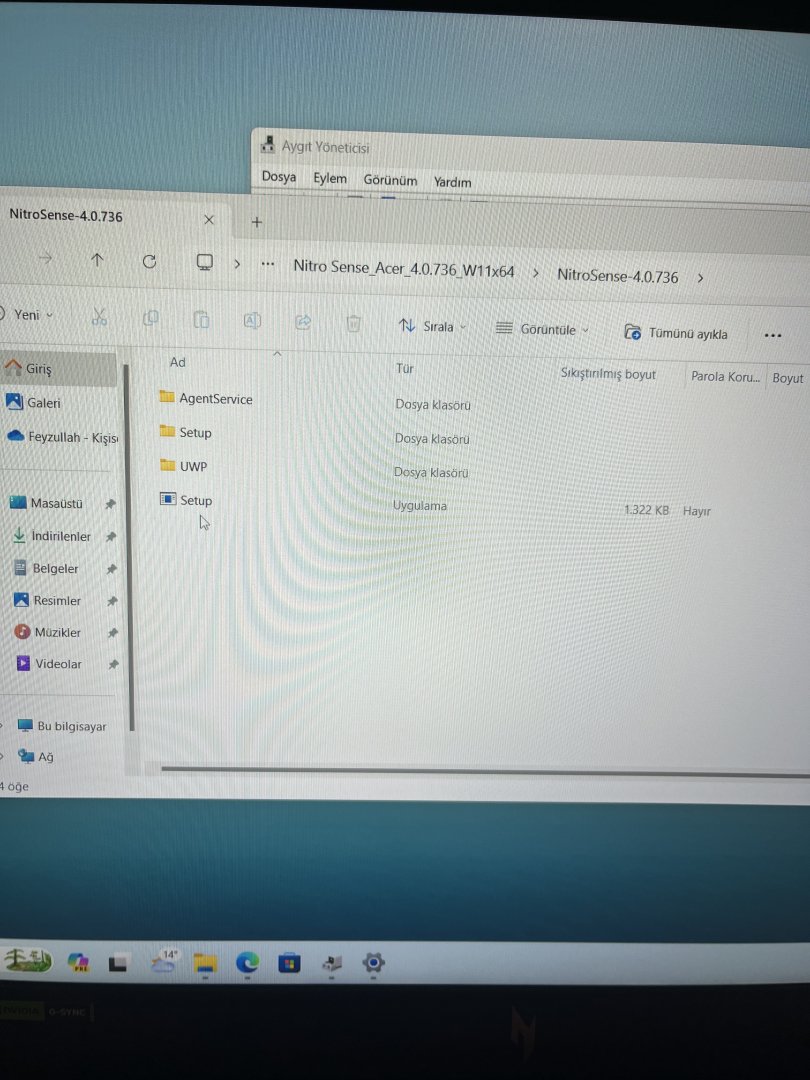
Task: Open the File Explorer taskbar icon
Action: tap(205, 962)
